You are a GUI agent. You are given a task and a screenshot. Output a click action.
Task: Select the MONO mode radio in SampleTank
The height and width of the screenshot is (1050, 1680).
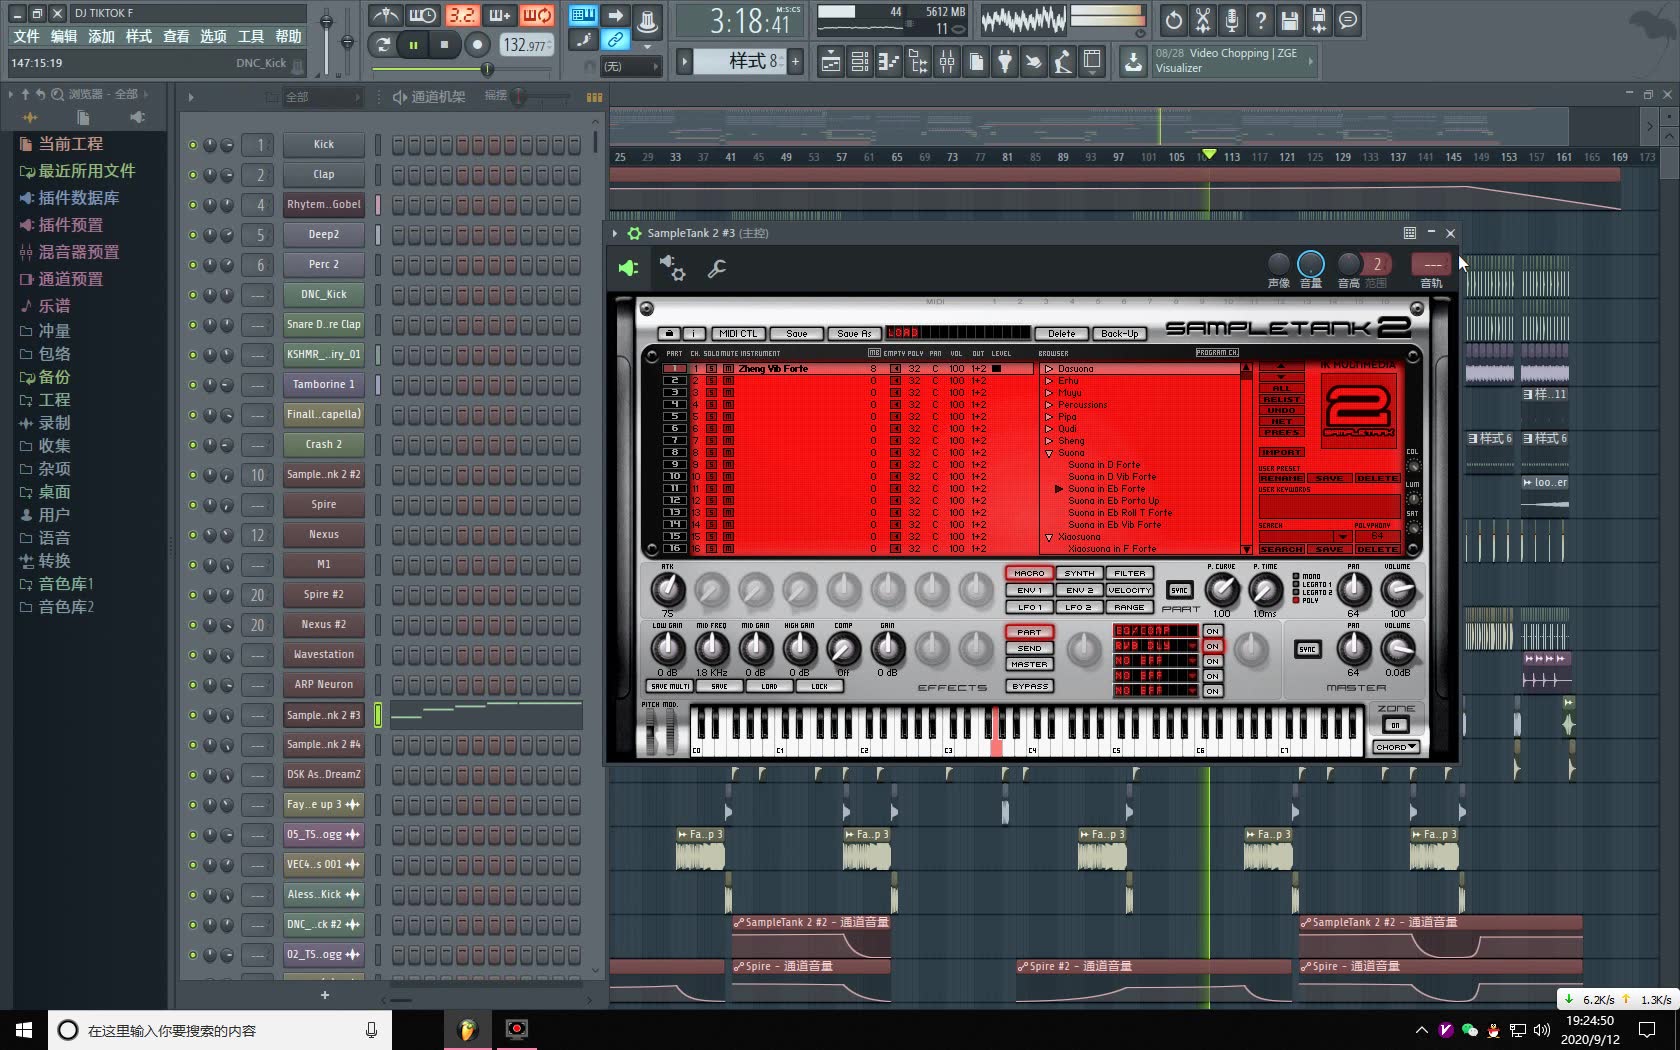(x=1296, y=577)
